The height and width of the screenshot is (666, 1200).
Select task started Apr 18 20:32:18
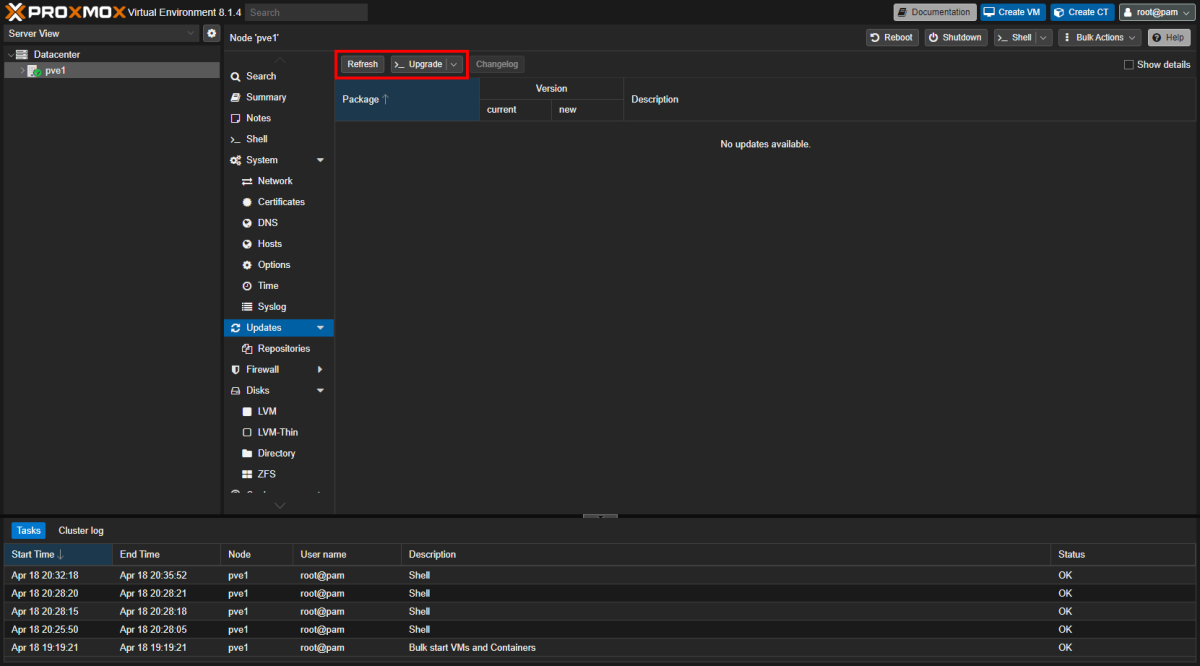(599, 575)
